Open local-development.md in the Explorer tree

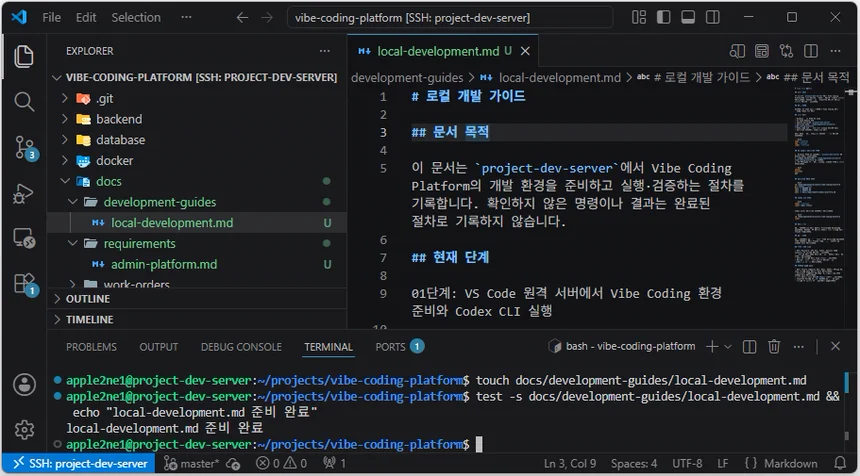(x=197, y=223)
